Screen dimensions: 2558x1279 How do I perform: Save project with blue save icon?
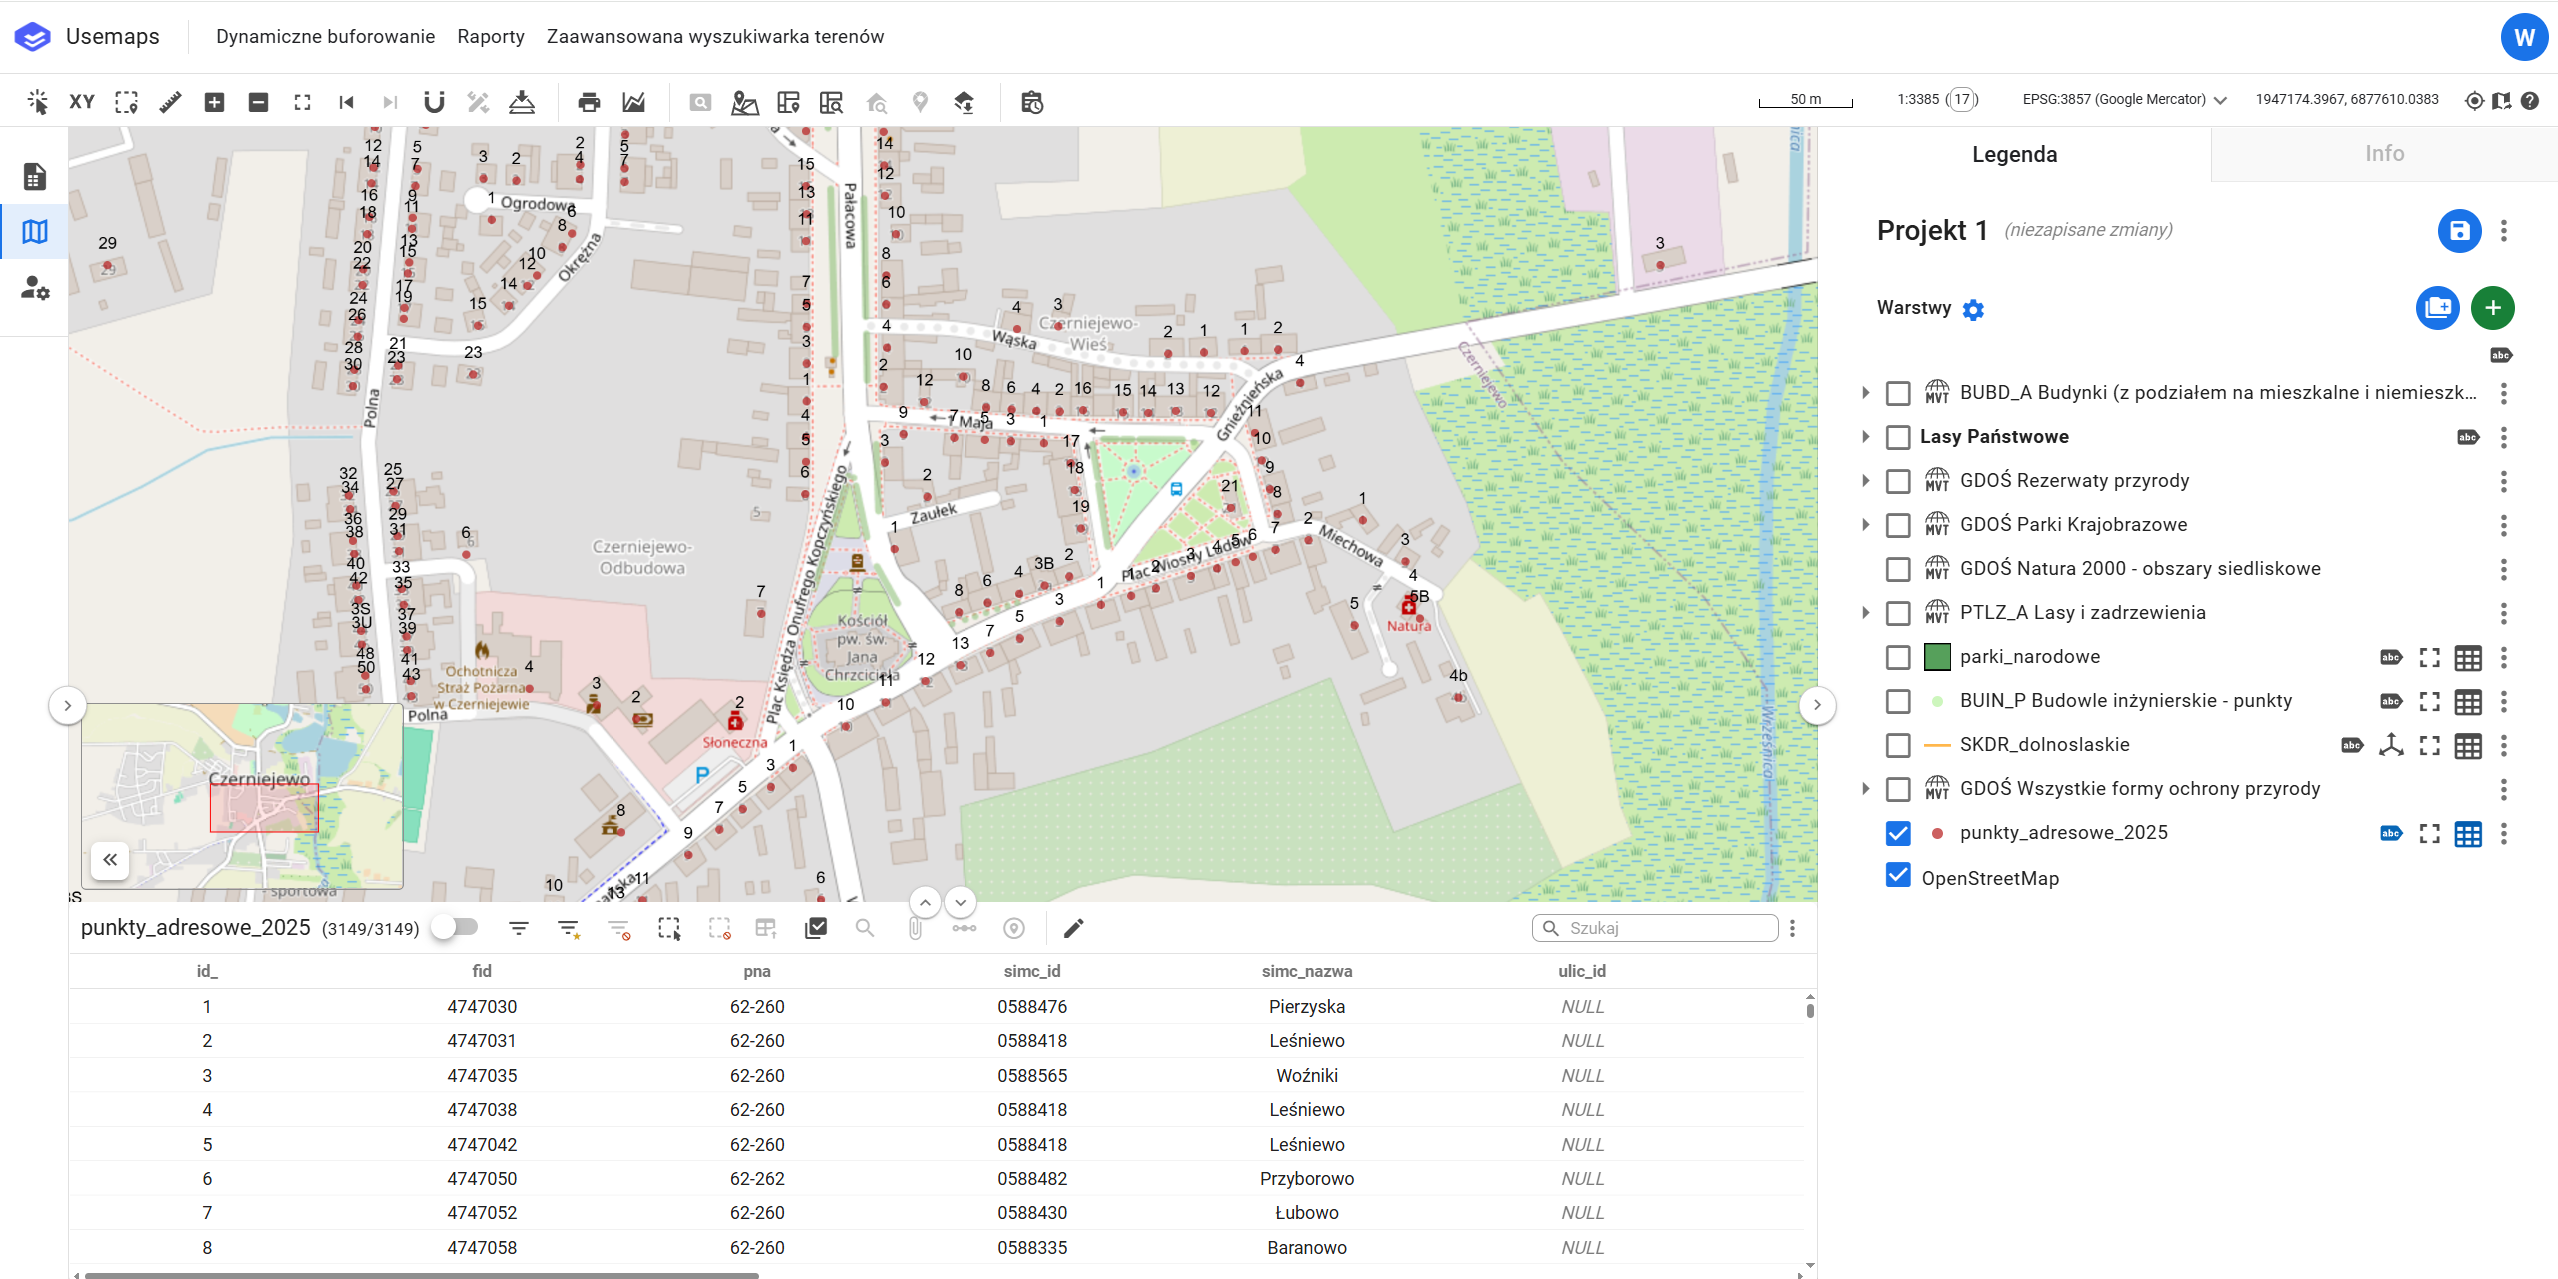tap(2459, 231)
